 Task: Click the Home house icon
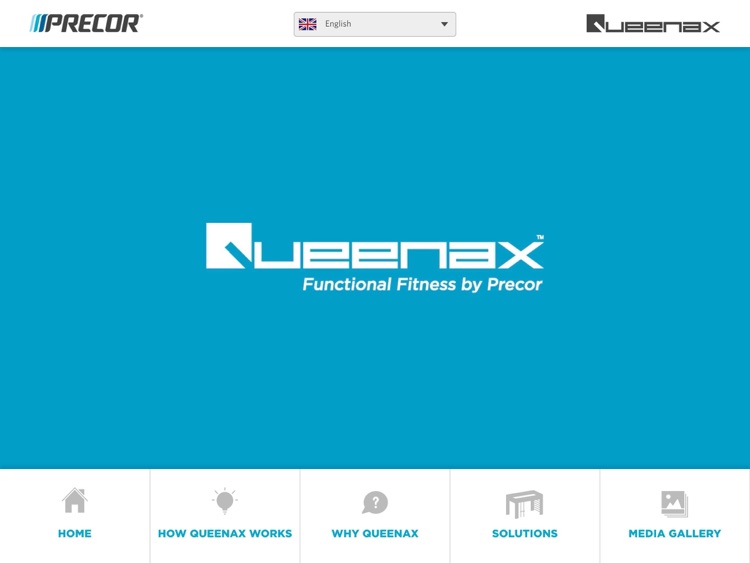tap(75, 500)
